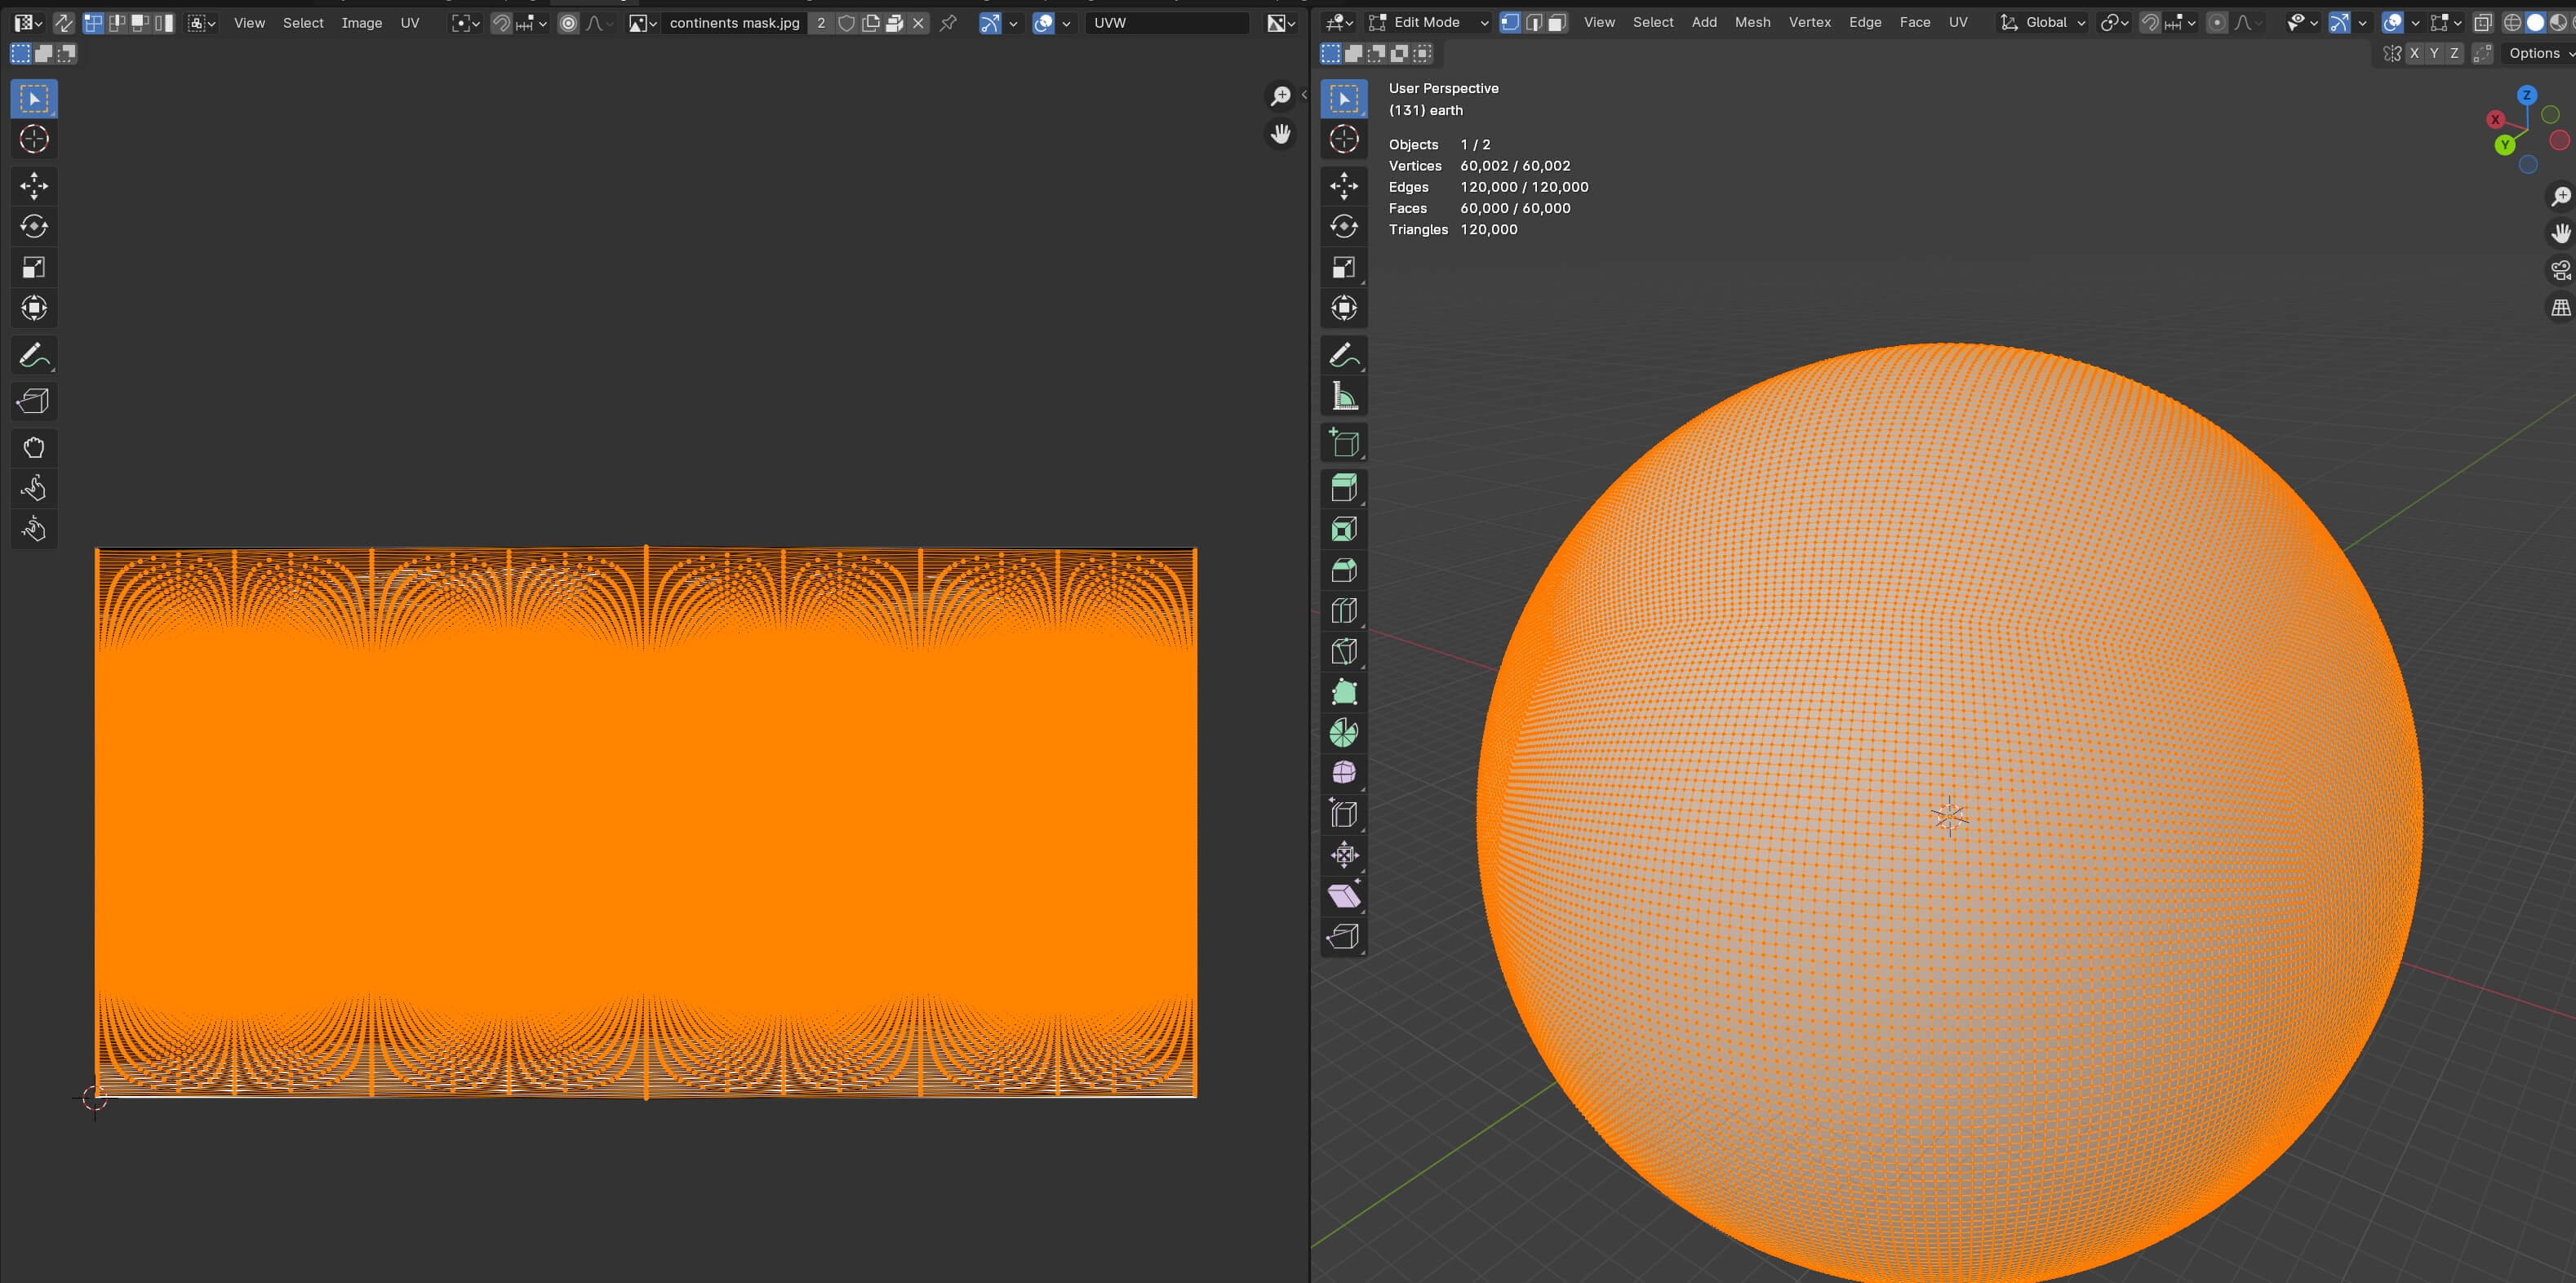Activate the Measure tool
The width and height of the screenshot is (2576, 1283).
[x=1344, y=397]
